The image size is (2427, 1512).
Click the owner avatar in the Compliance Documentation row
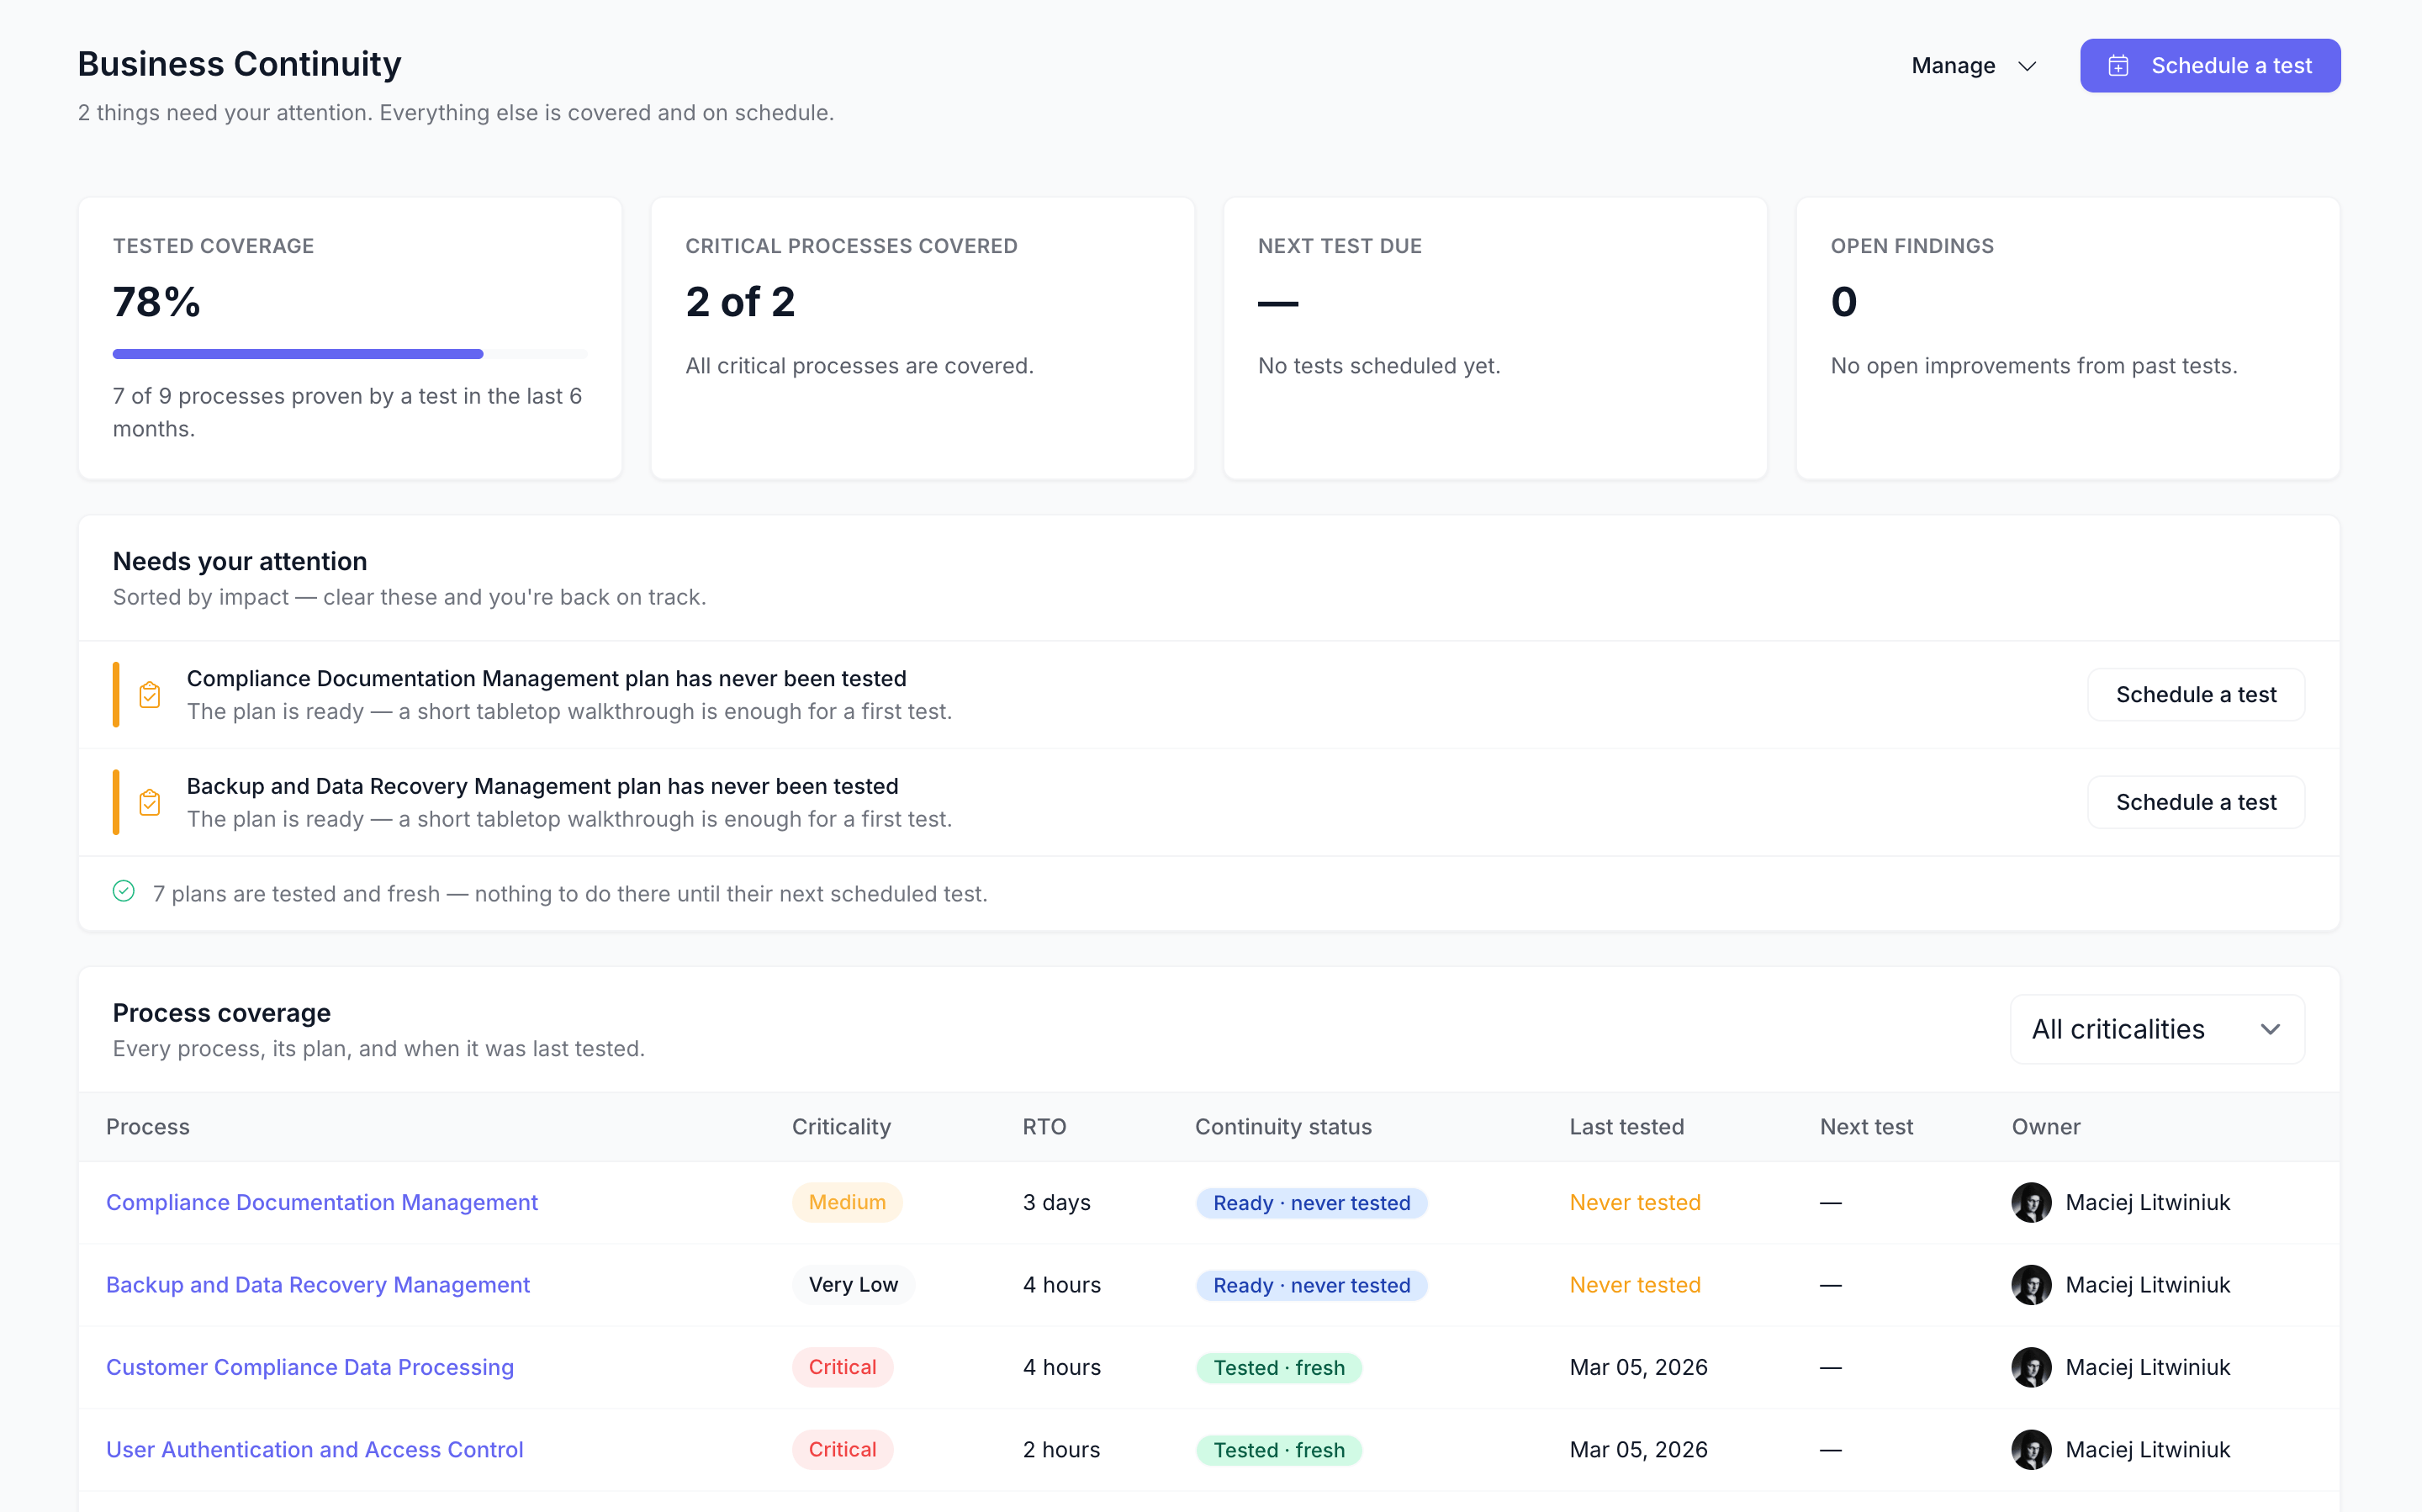pyautogui.click(x=2031, y=1202)
